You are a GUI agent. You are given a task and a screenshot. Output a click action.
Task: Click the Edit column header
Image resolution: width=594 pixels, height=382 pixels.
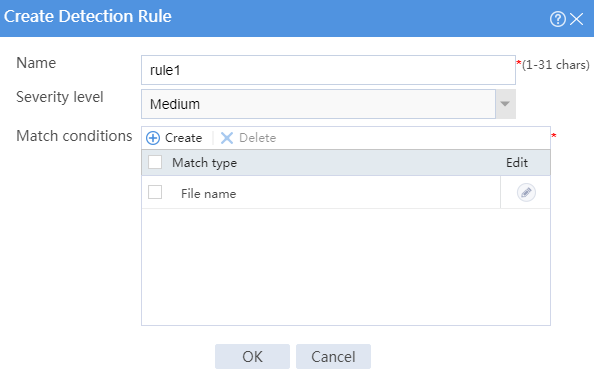coord(517,163)
